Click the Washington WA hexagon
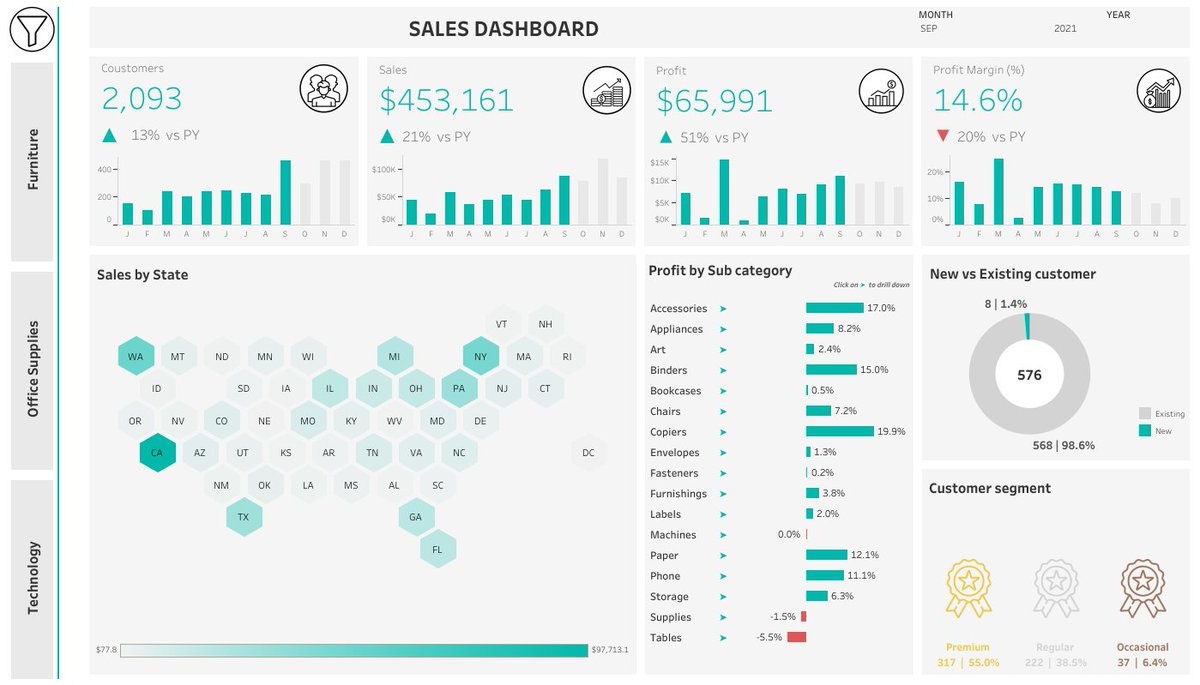 point(135,356)
